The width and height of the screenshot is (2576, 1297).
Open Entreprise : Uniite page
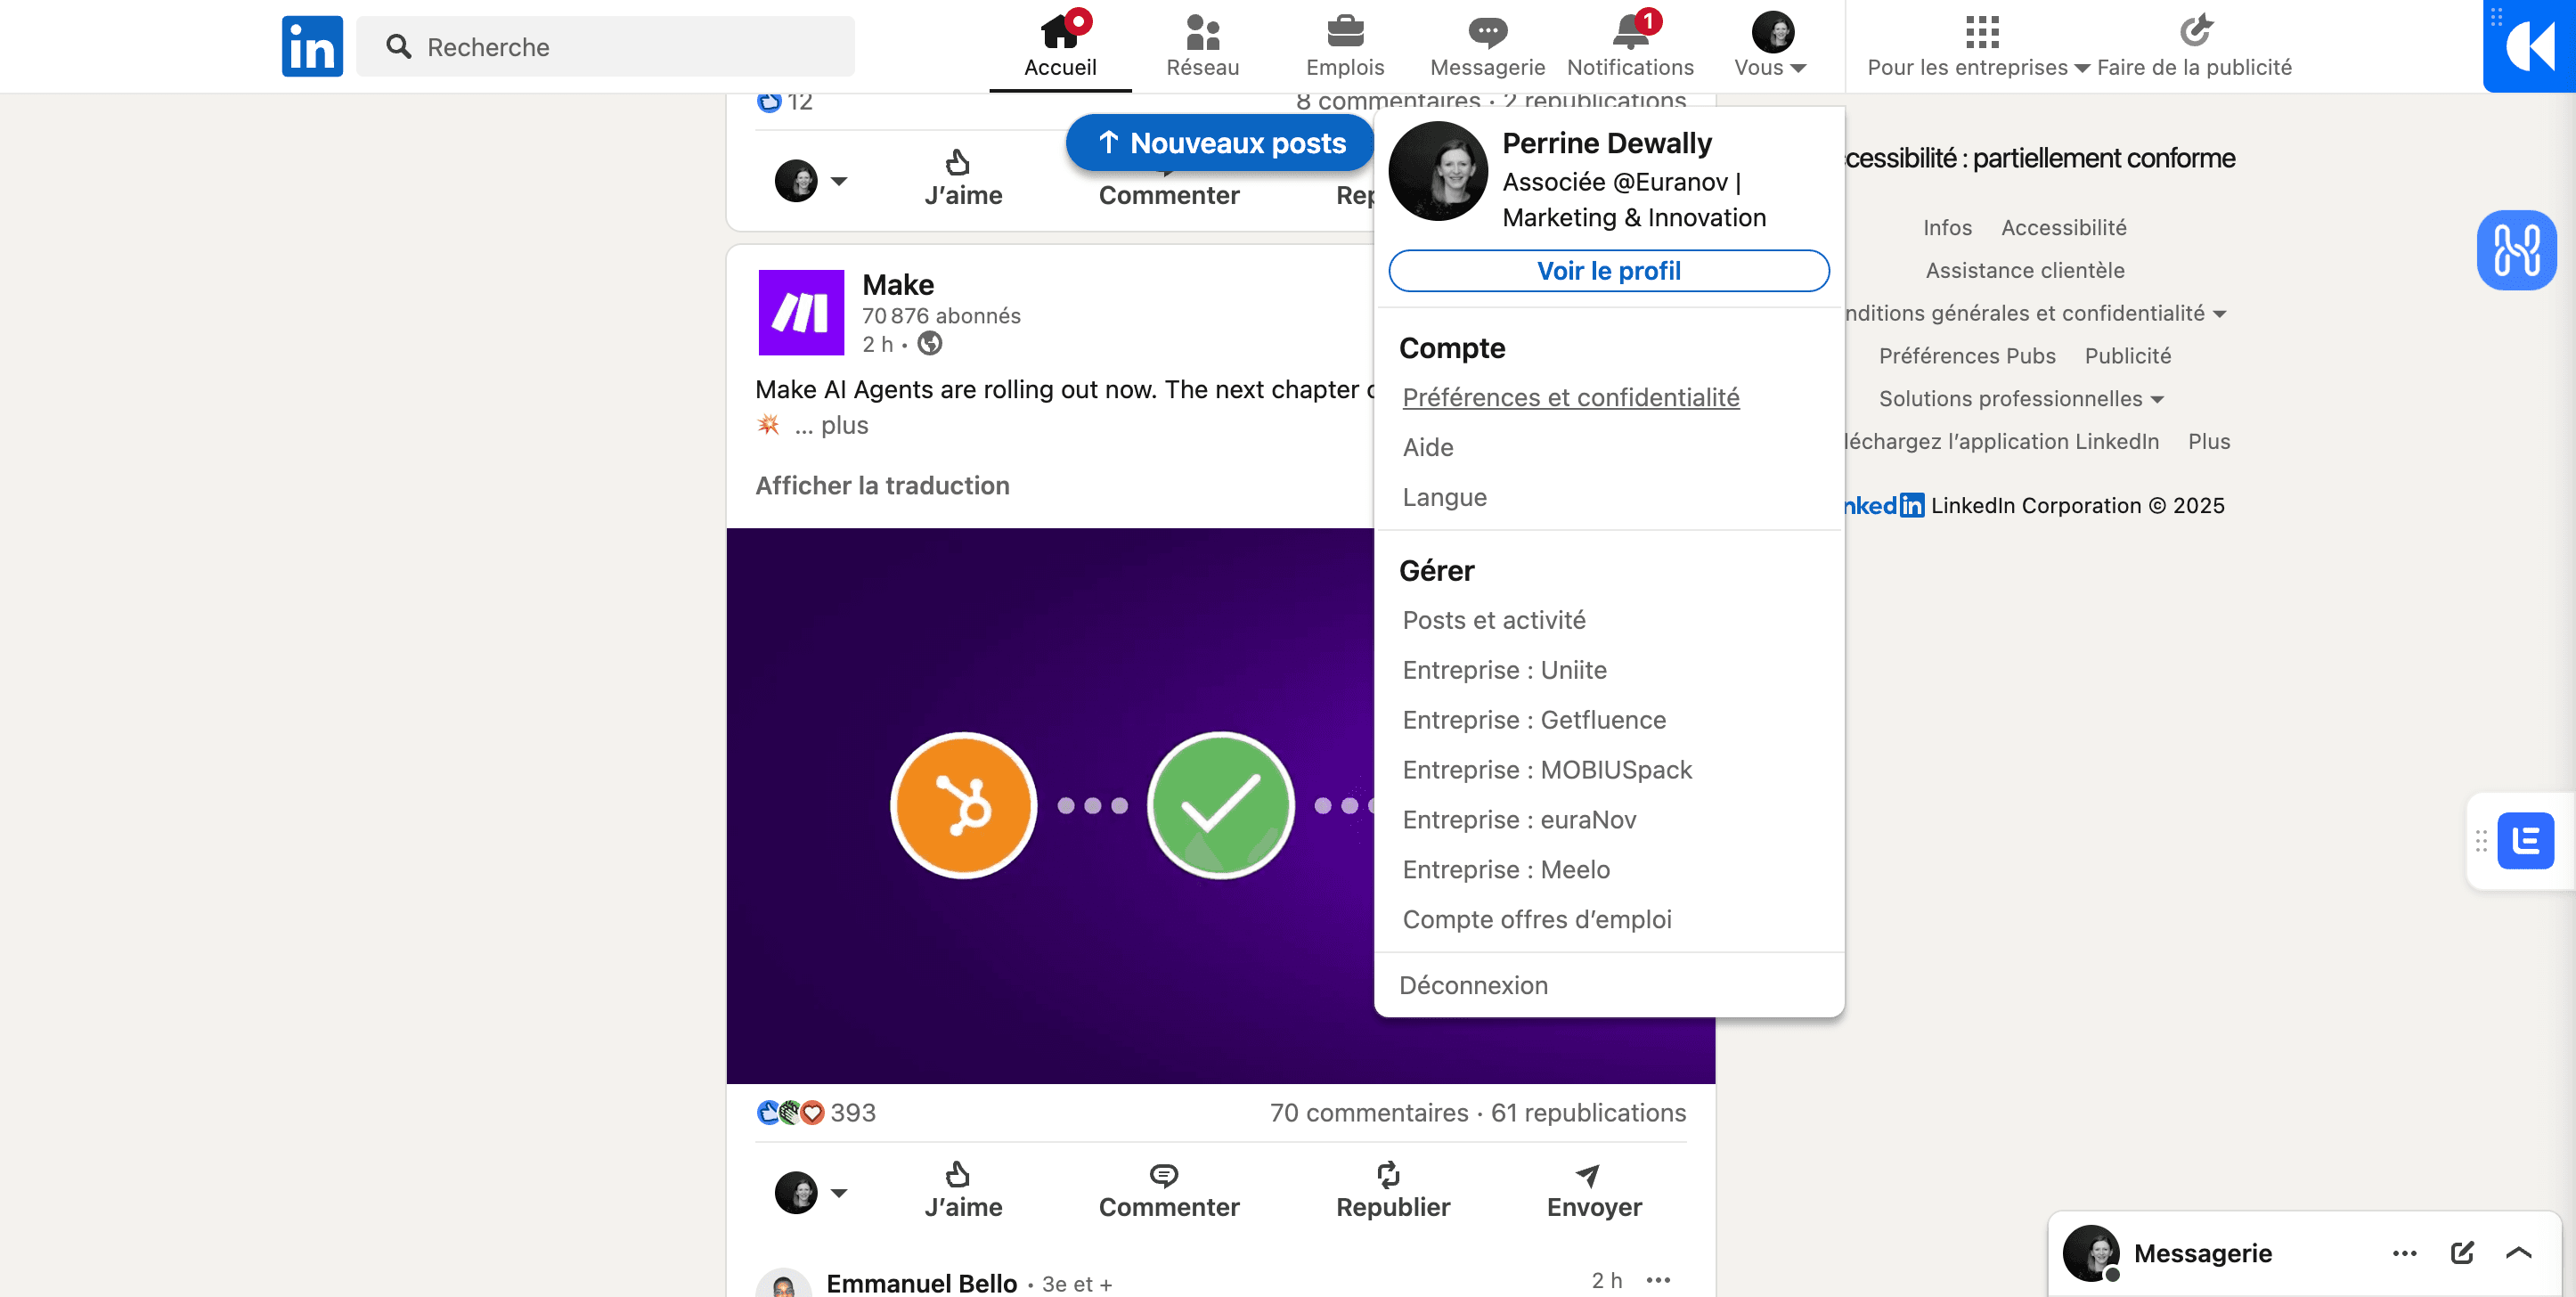(1504, 670)
